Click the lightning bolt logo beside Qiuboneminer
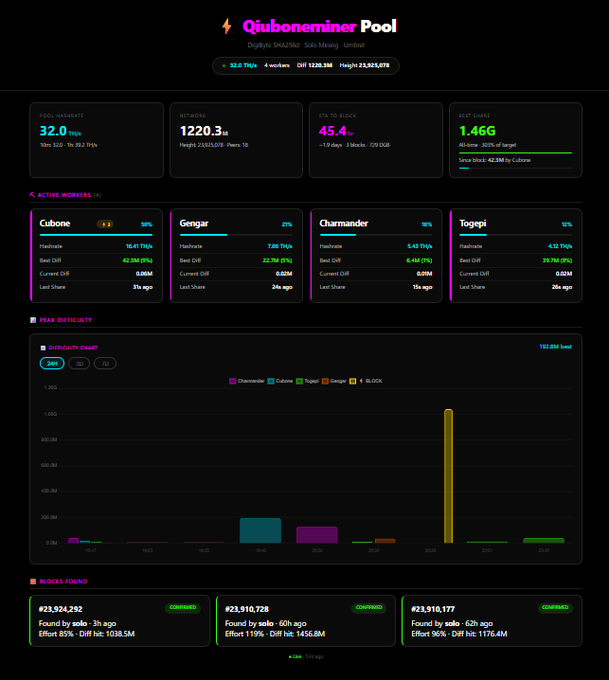This screenshot has height=680, width=609. click(x=226, y=26)
